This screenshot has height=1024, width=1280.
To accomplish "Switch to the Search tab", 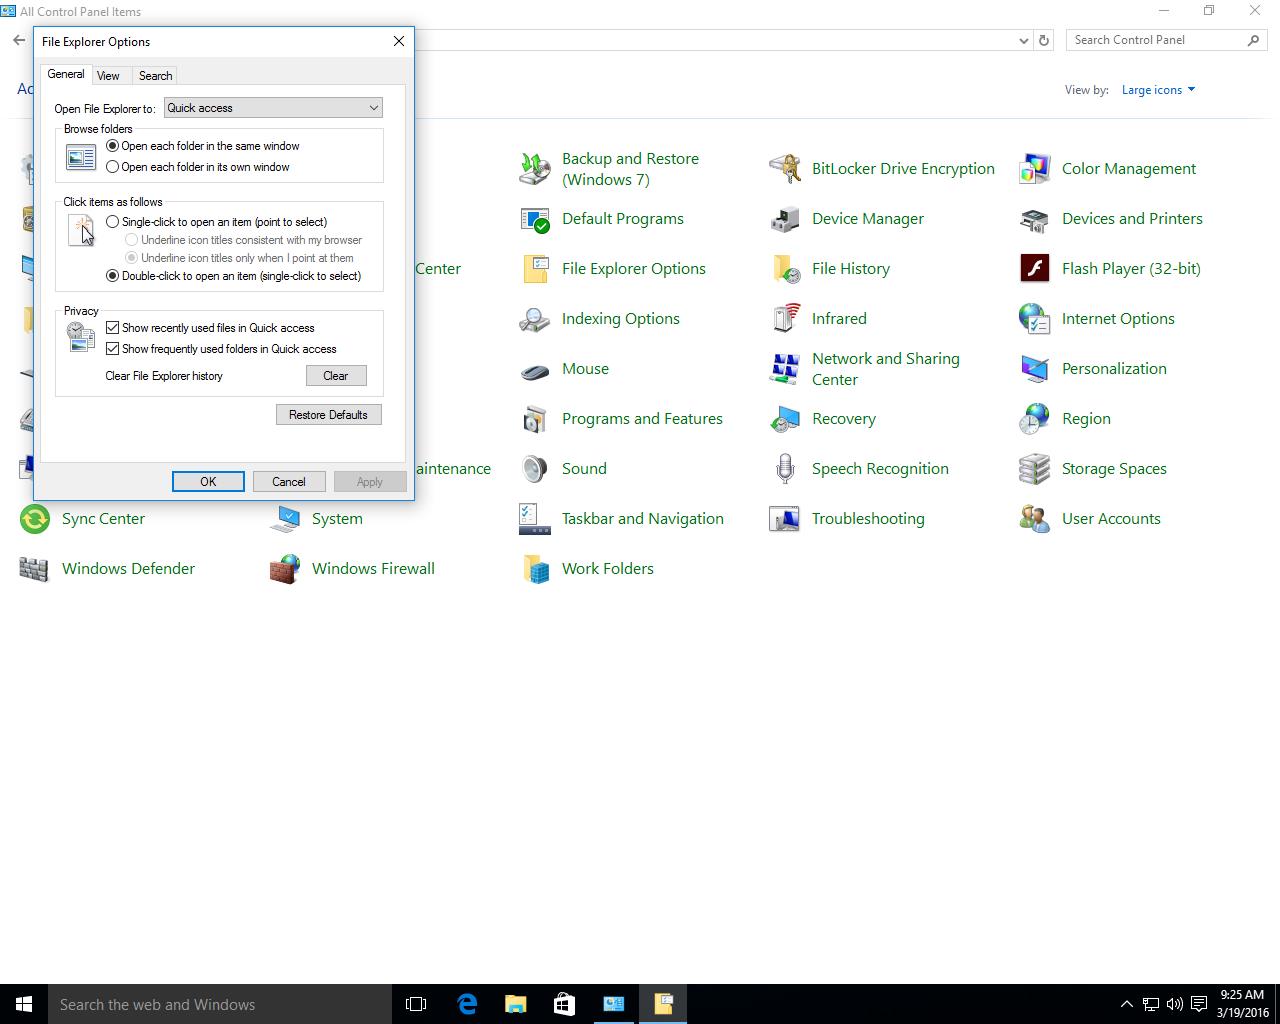I will 155,76.
